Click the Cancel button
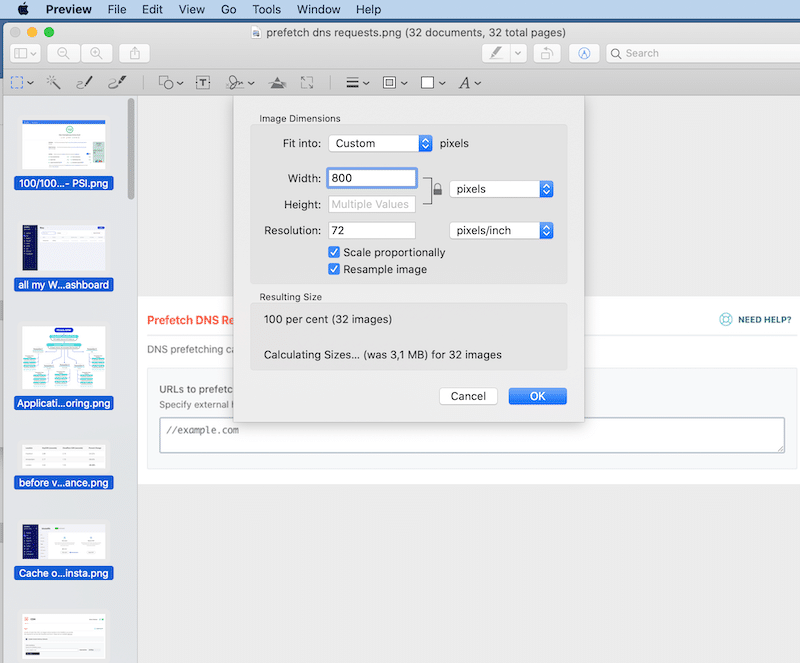Screen dimensions: 800x663 468,396
